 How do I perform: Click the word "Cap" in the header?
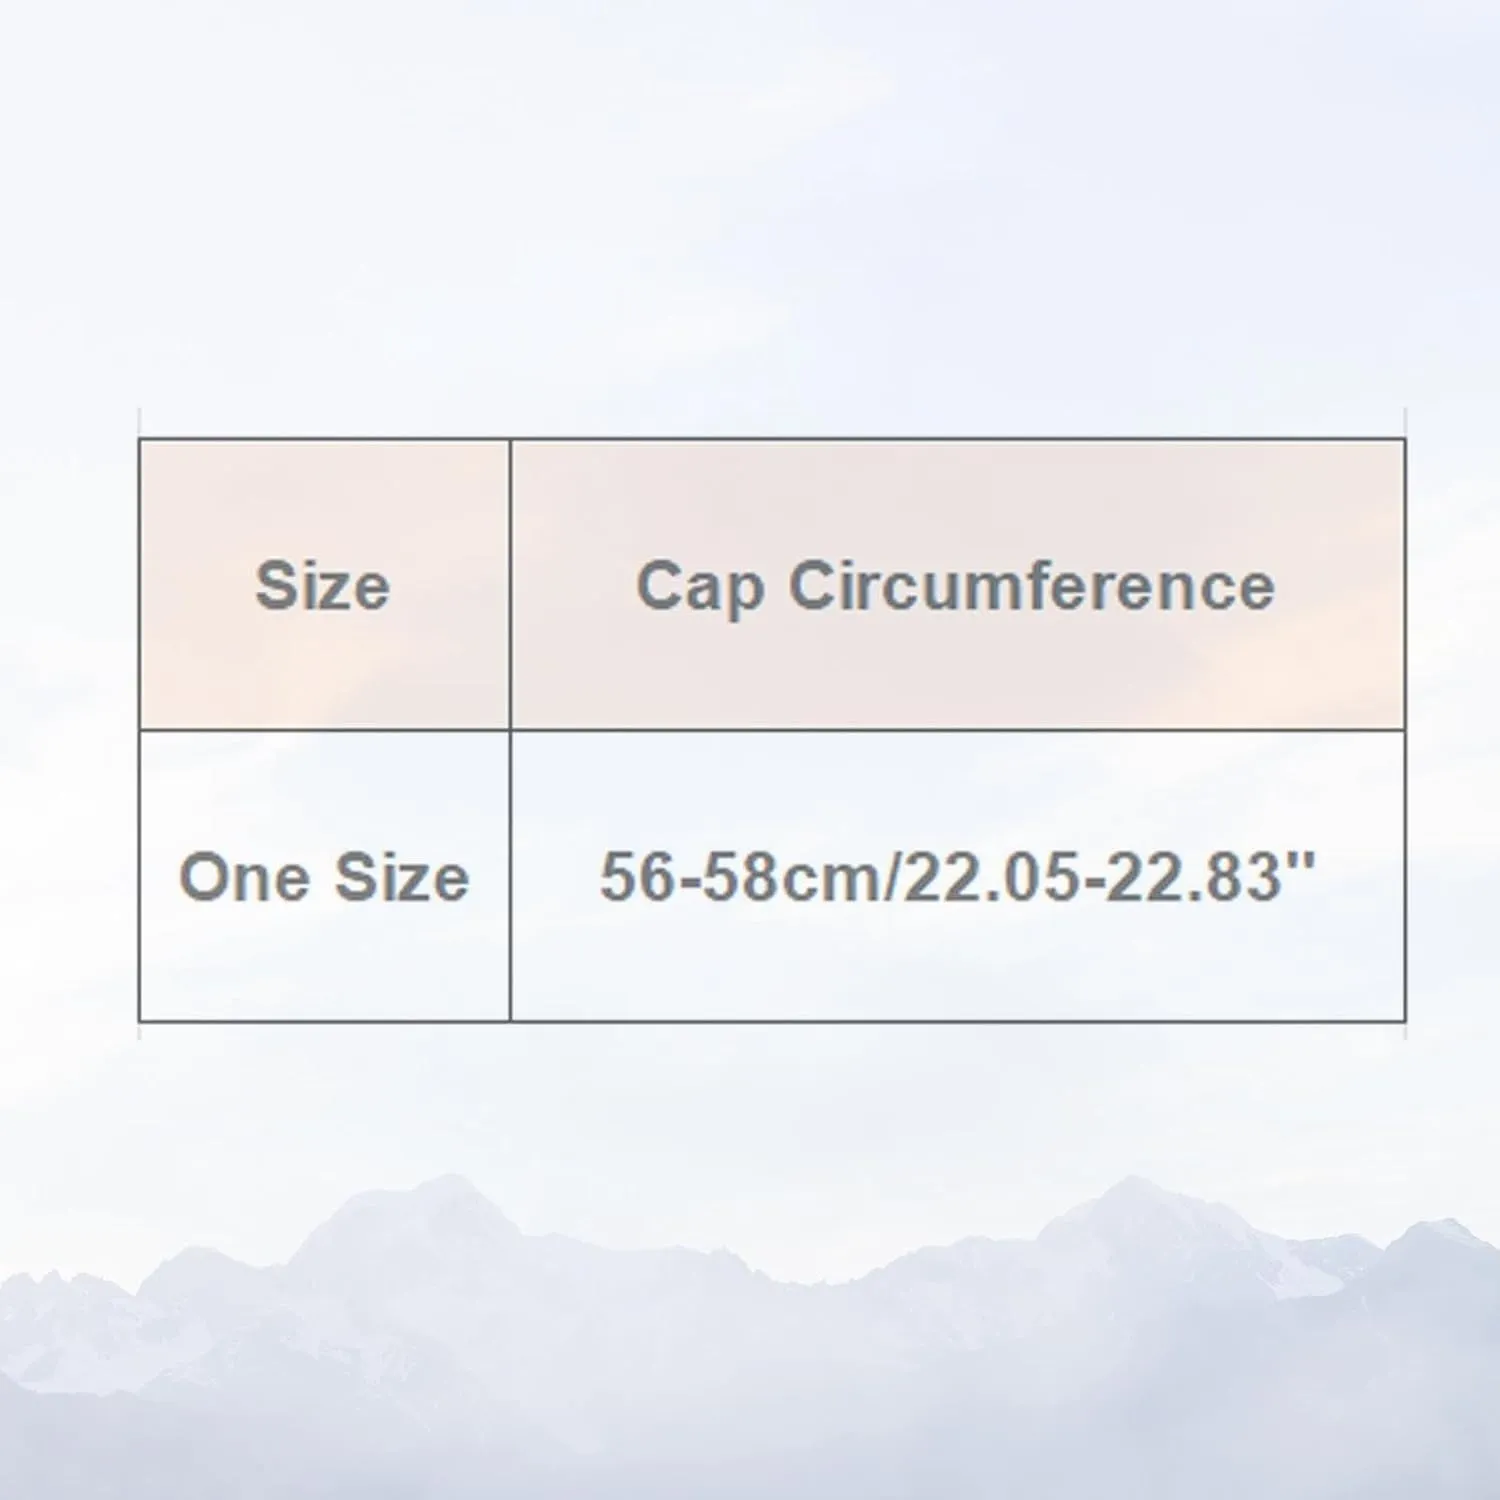click(x=700, y=588)
